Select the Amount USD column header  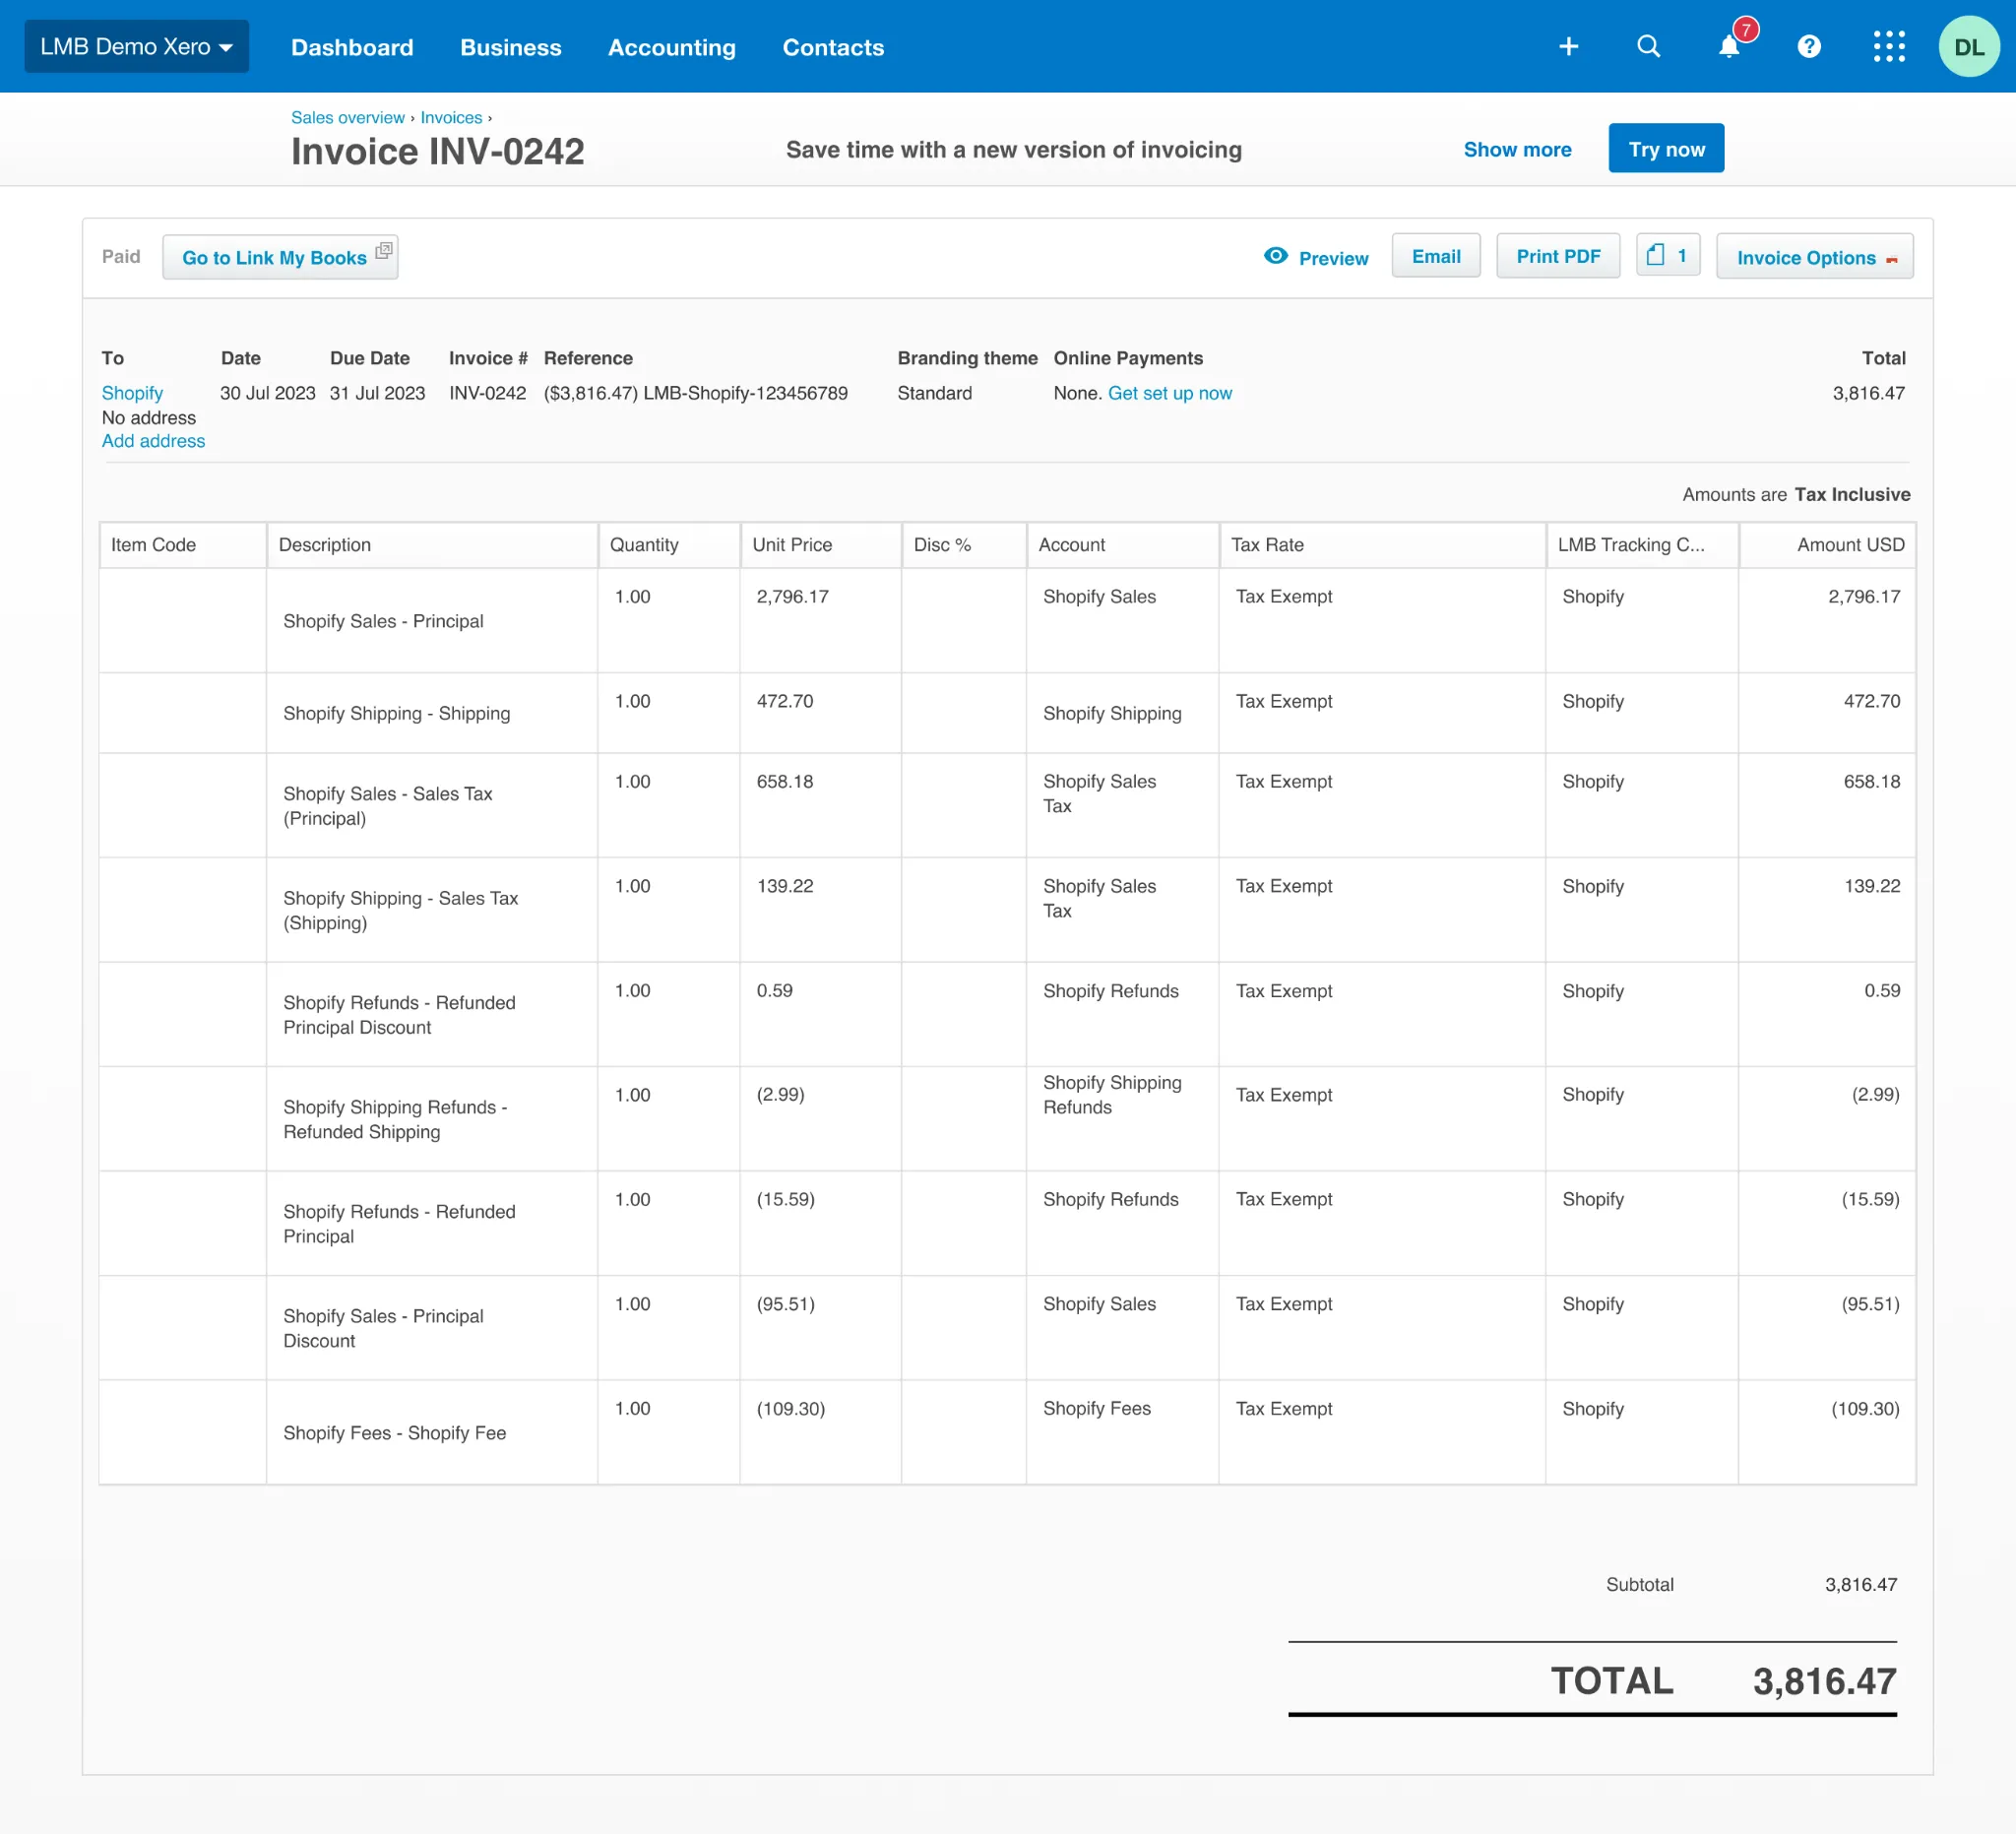click(x=1827, y=545)
